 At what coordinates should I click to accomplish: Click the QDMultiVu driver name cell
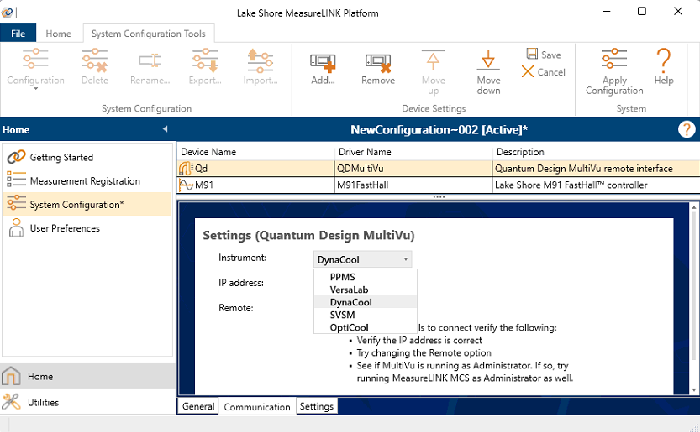pos(413,168)
